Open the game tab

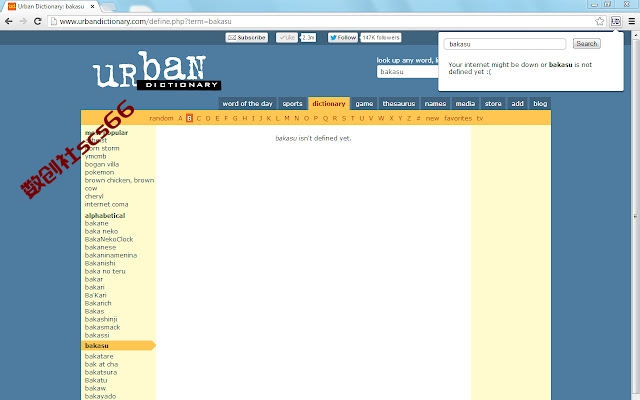tap(364, 104)
